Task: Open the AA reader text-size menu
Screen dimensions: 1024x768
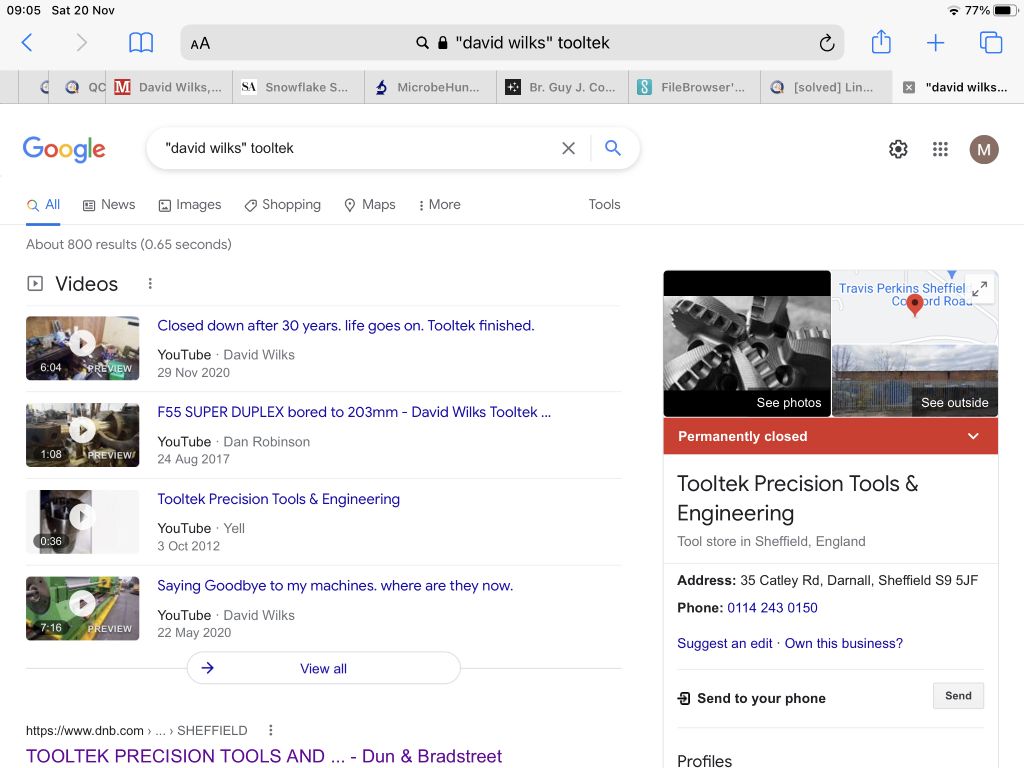Action: click(x=200, y=44)
